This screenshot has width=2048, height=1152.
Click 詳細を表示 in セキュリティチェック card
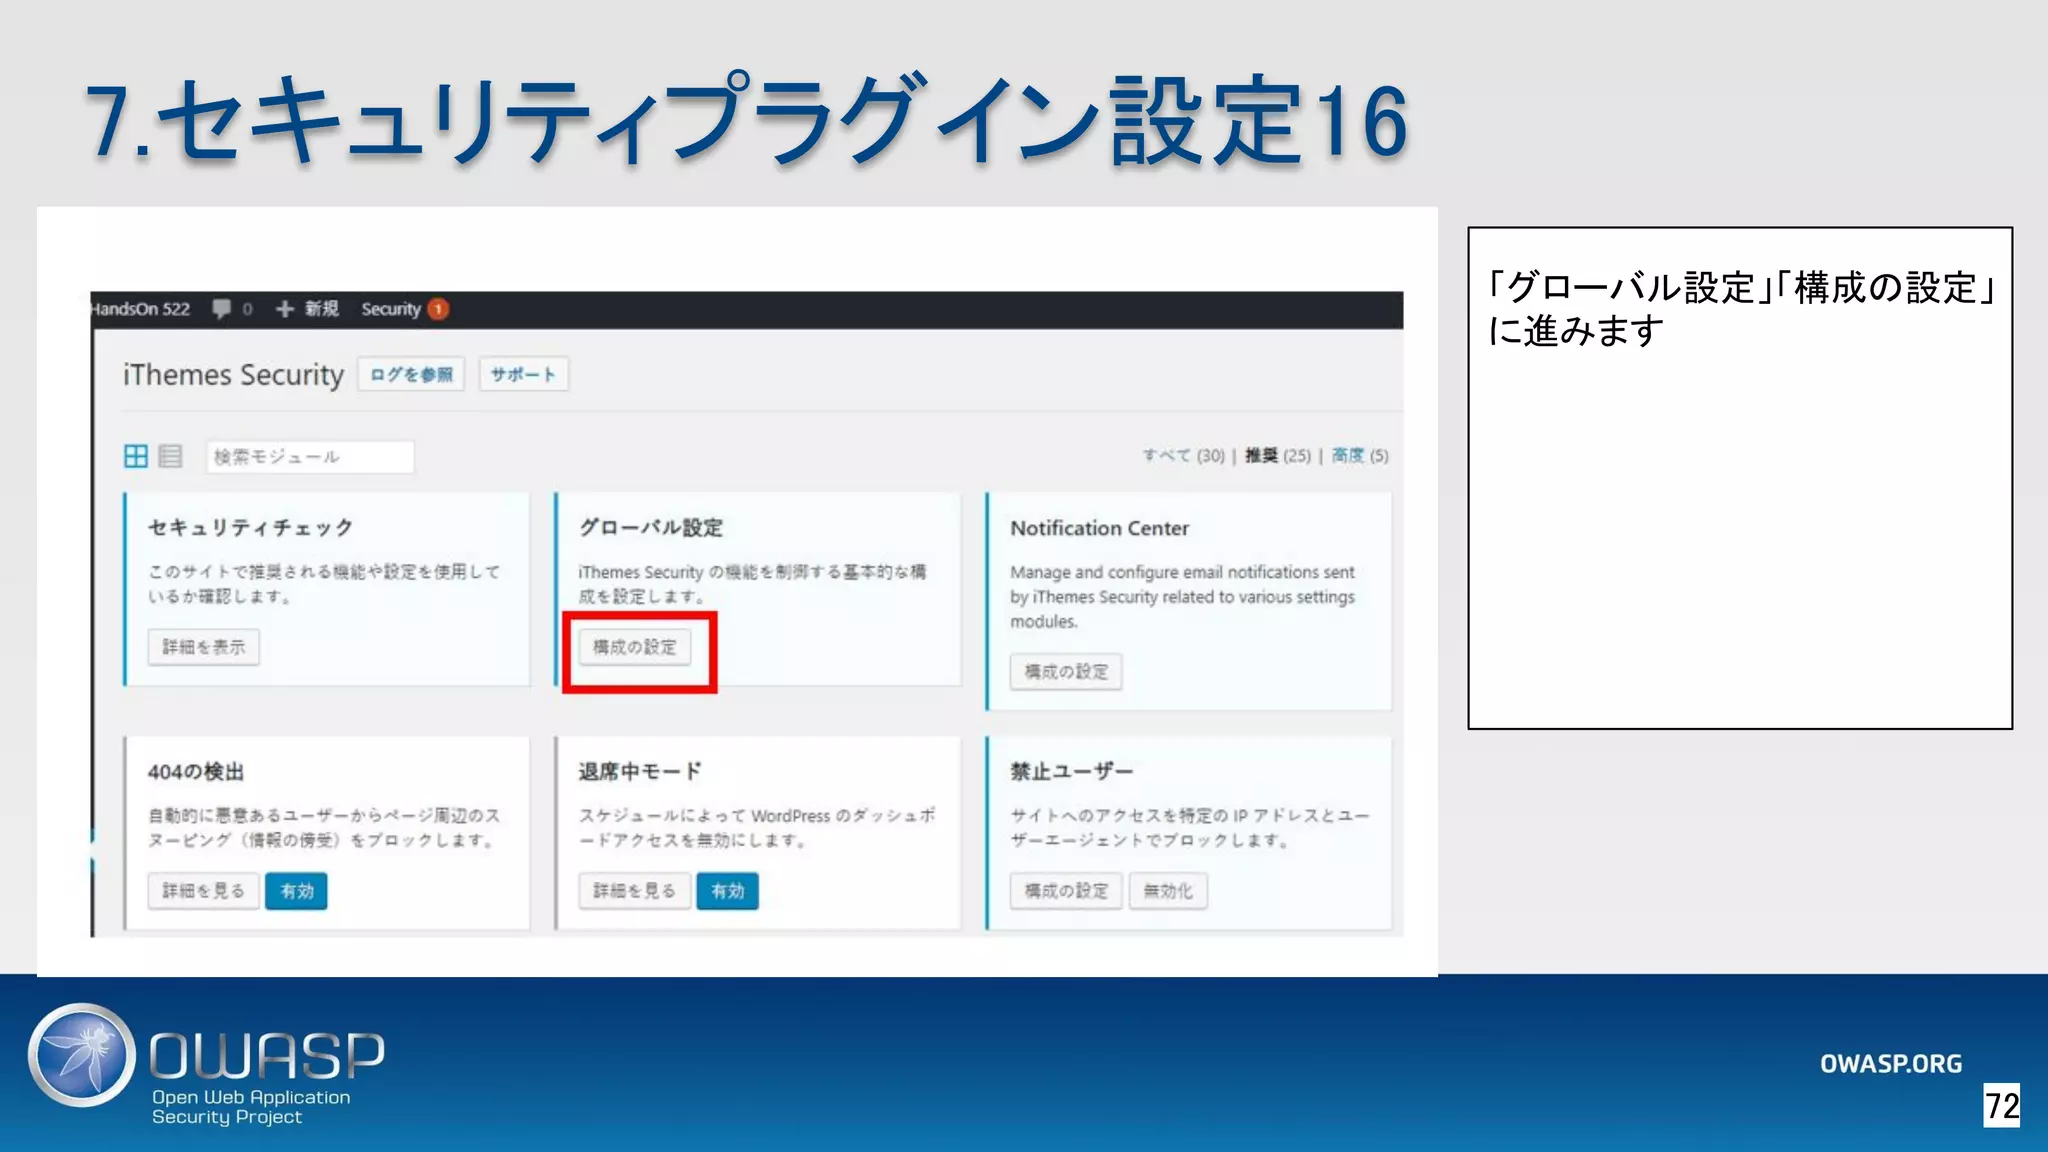pyautogui.click(x=204, y=647)
